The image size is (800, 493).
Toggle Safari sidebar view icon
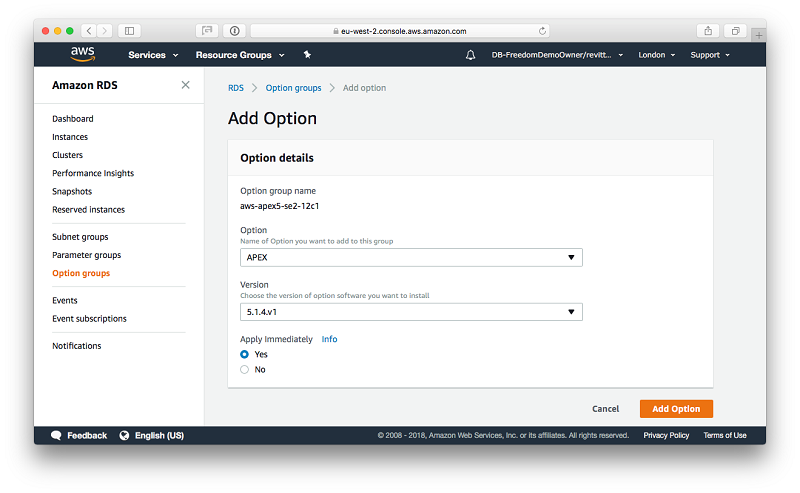pyautogui.click(x=130, y=31)
